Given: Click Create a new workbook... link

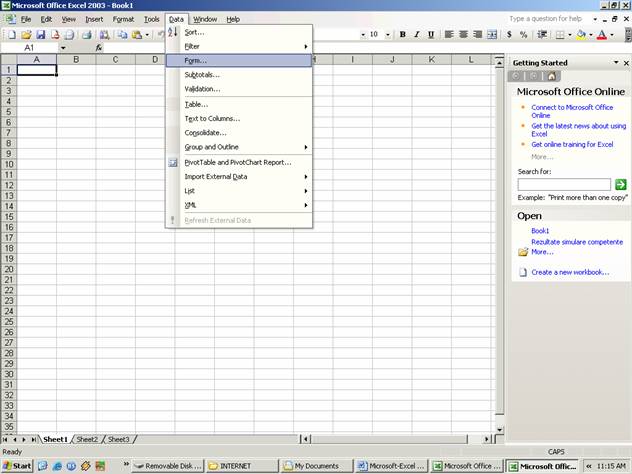Looking at the screenshot, I should click(x=570, y=272).
